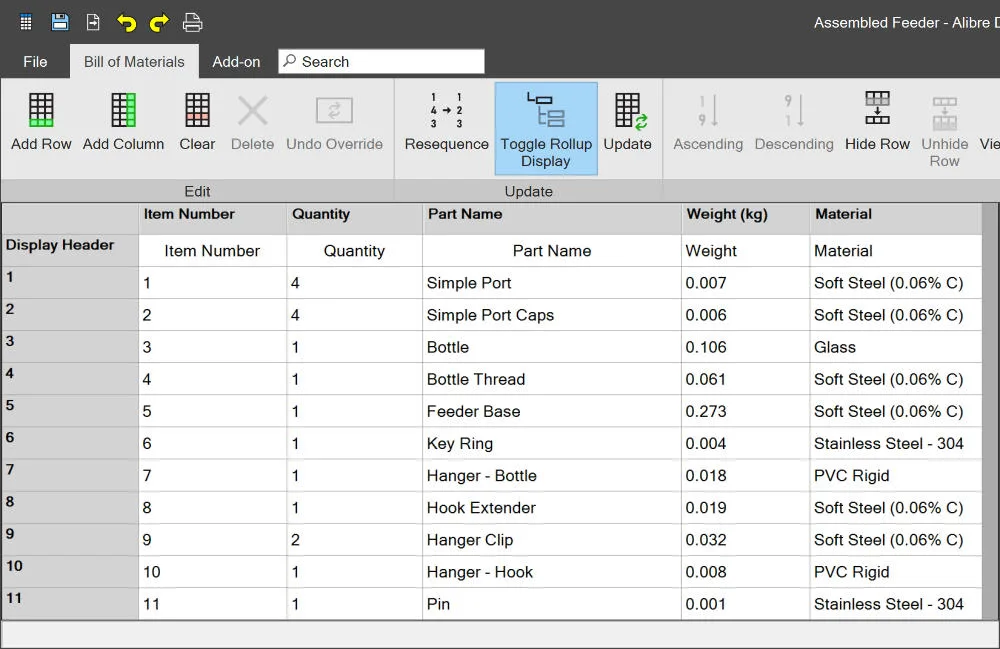The height and width of the screenshot is (649, 1000).
Task: Switch to the Bill of Materials tab
Action: [x=134, y=62]
